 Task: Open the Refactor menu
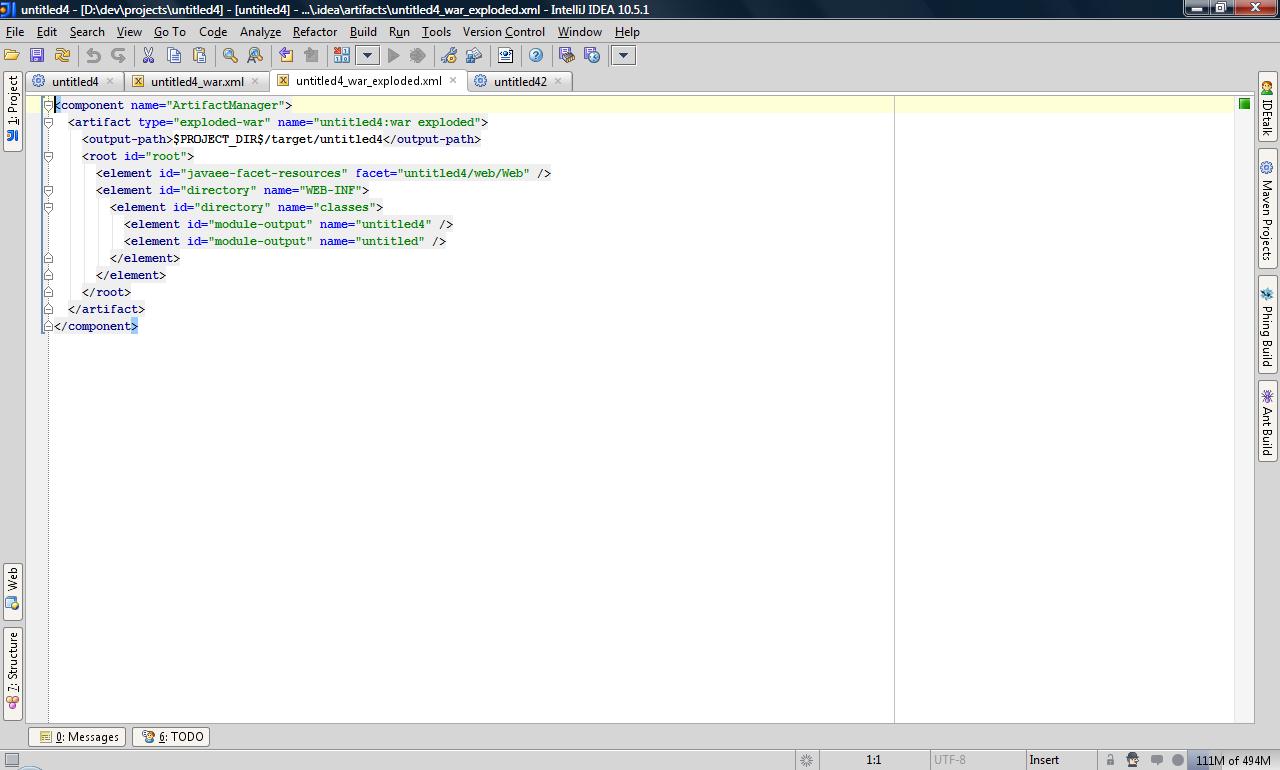[x=315, y=32]
